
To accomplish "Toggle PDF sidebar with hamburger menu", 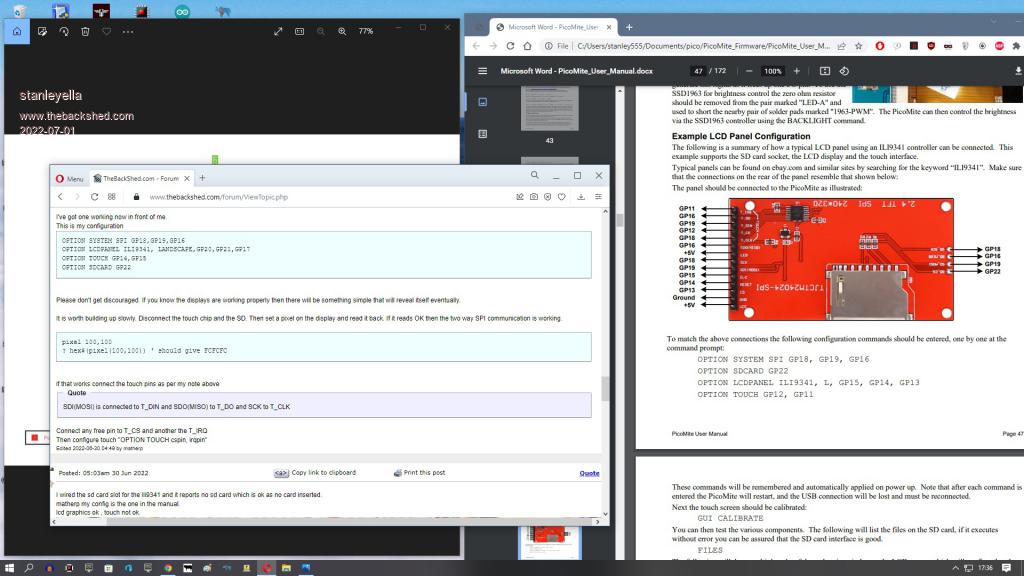I will [x=483, y=71].
